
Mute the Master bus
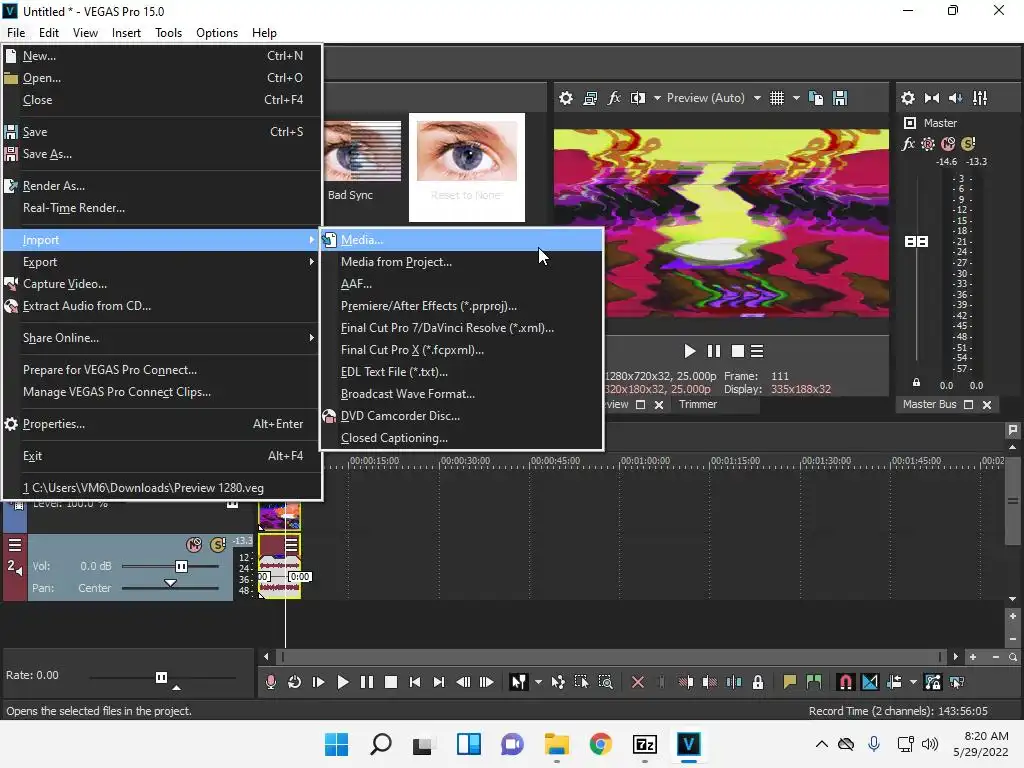coord(948,144)
